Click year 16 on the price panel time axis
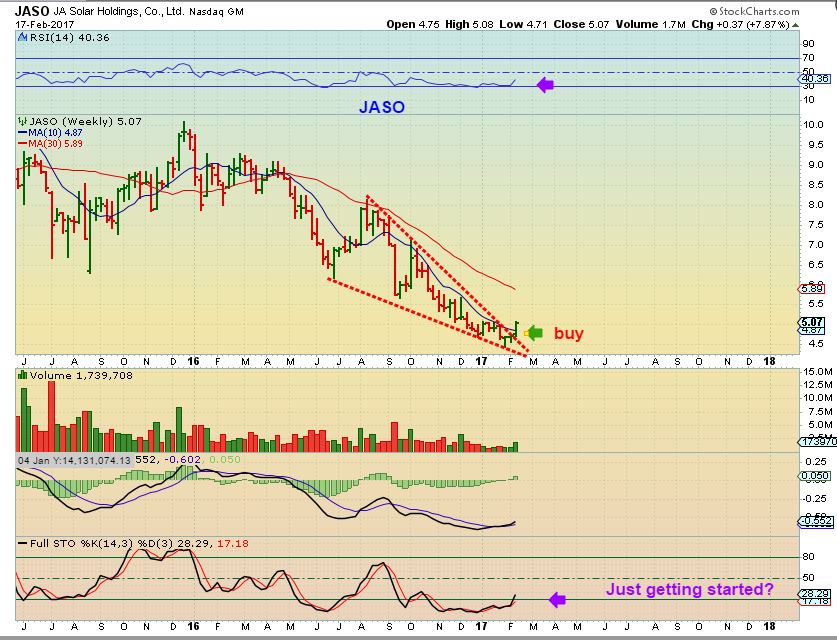837x640 pixels. (x=193, y=361)
